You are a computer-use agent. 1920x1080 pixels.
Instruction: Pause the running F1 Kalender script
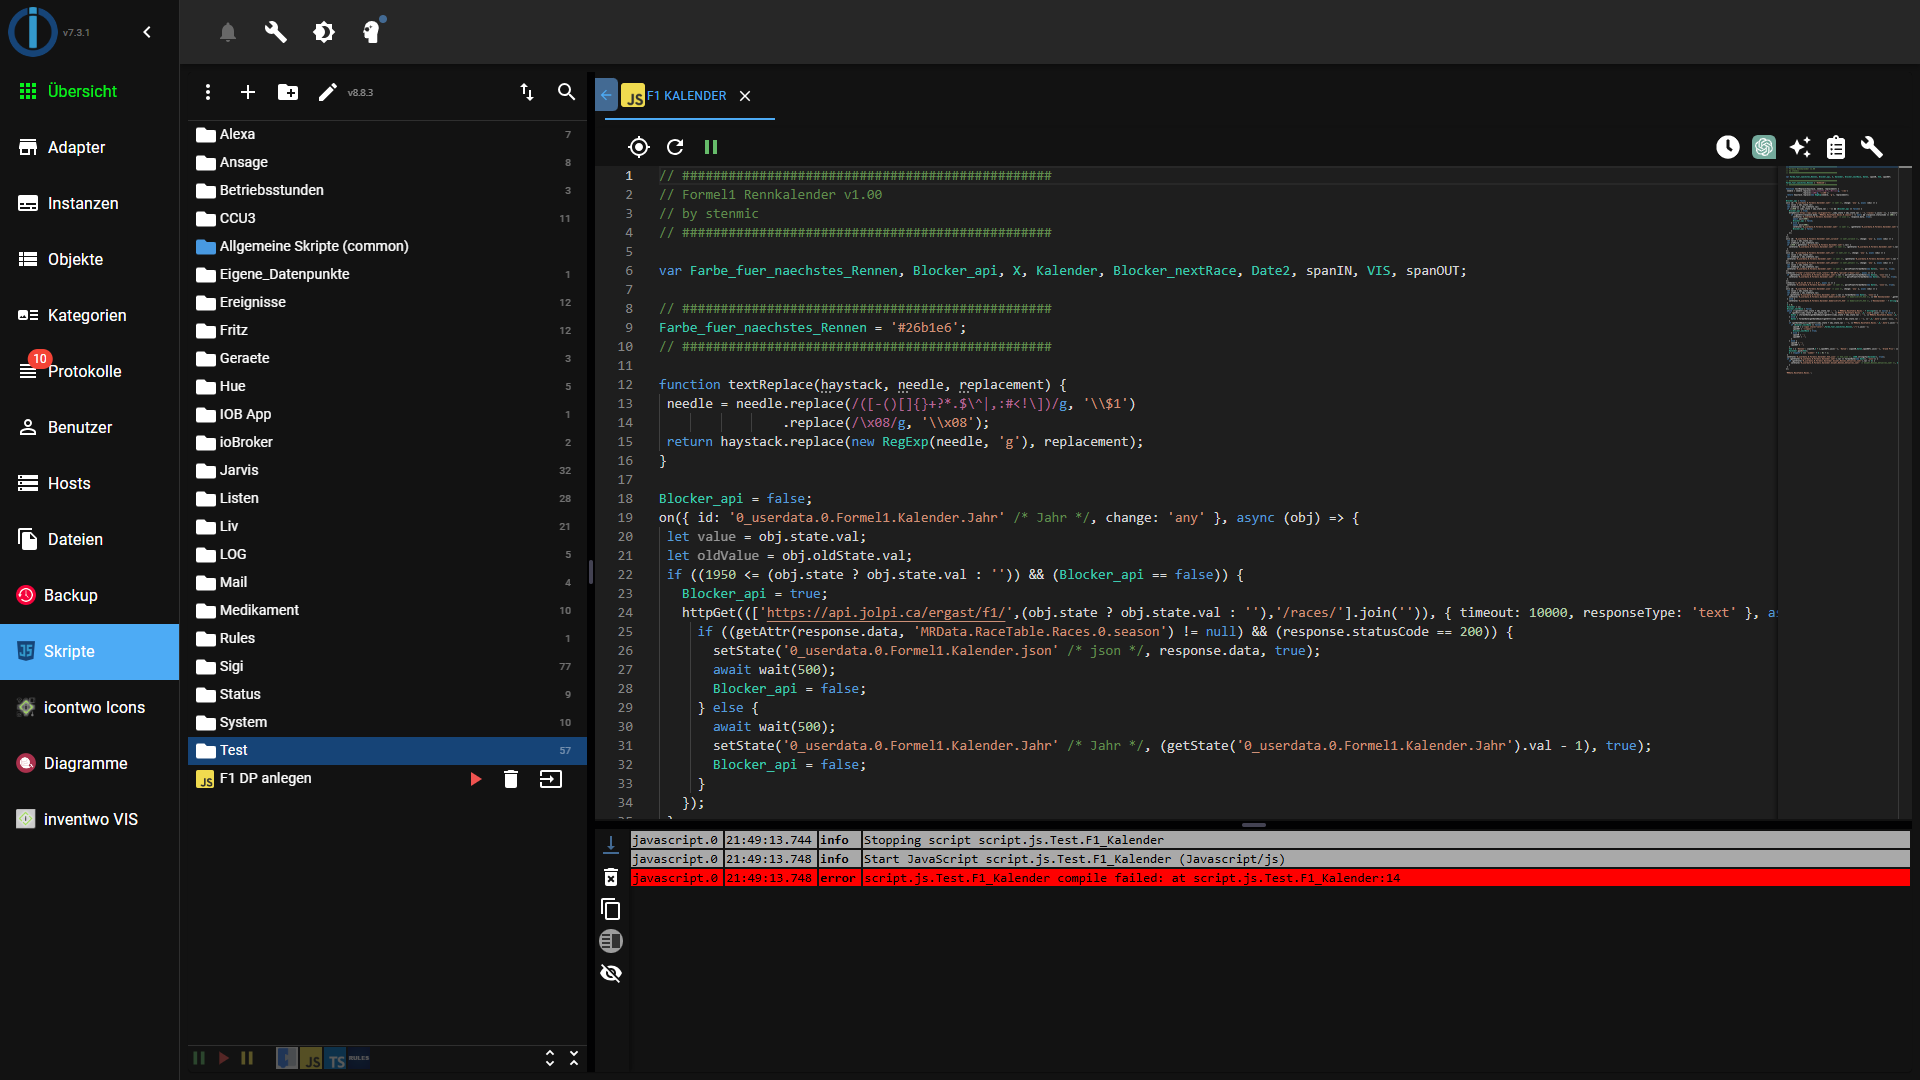711,147
